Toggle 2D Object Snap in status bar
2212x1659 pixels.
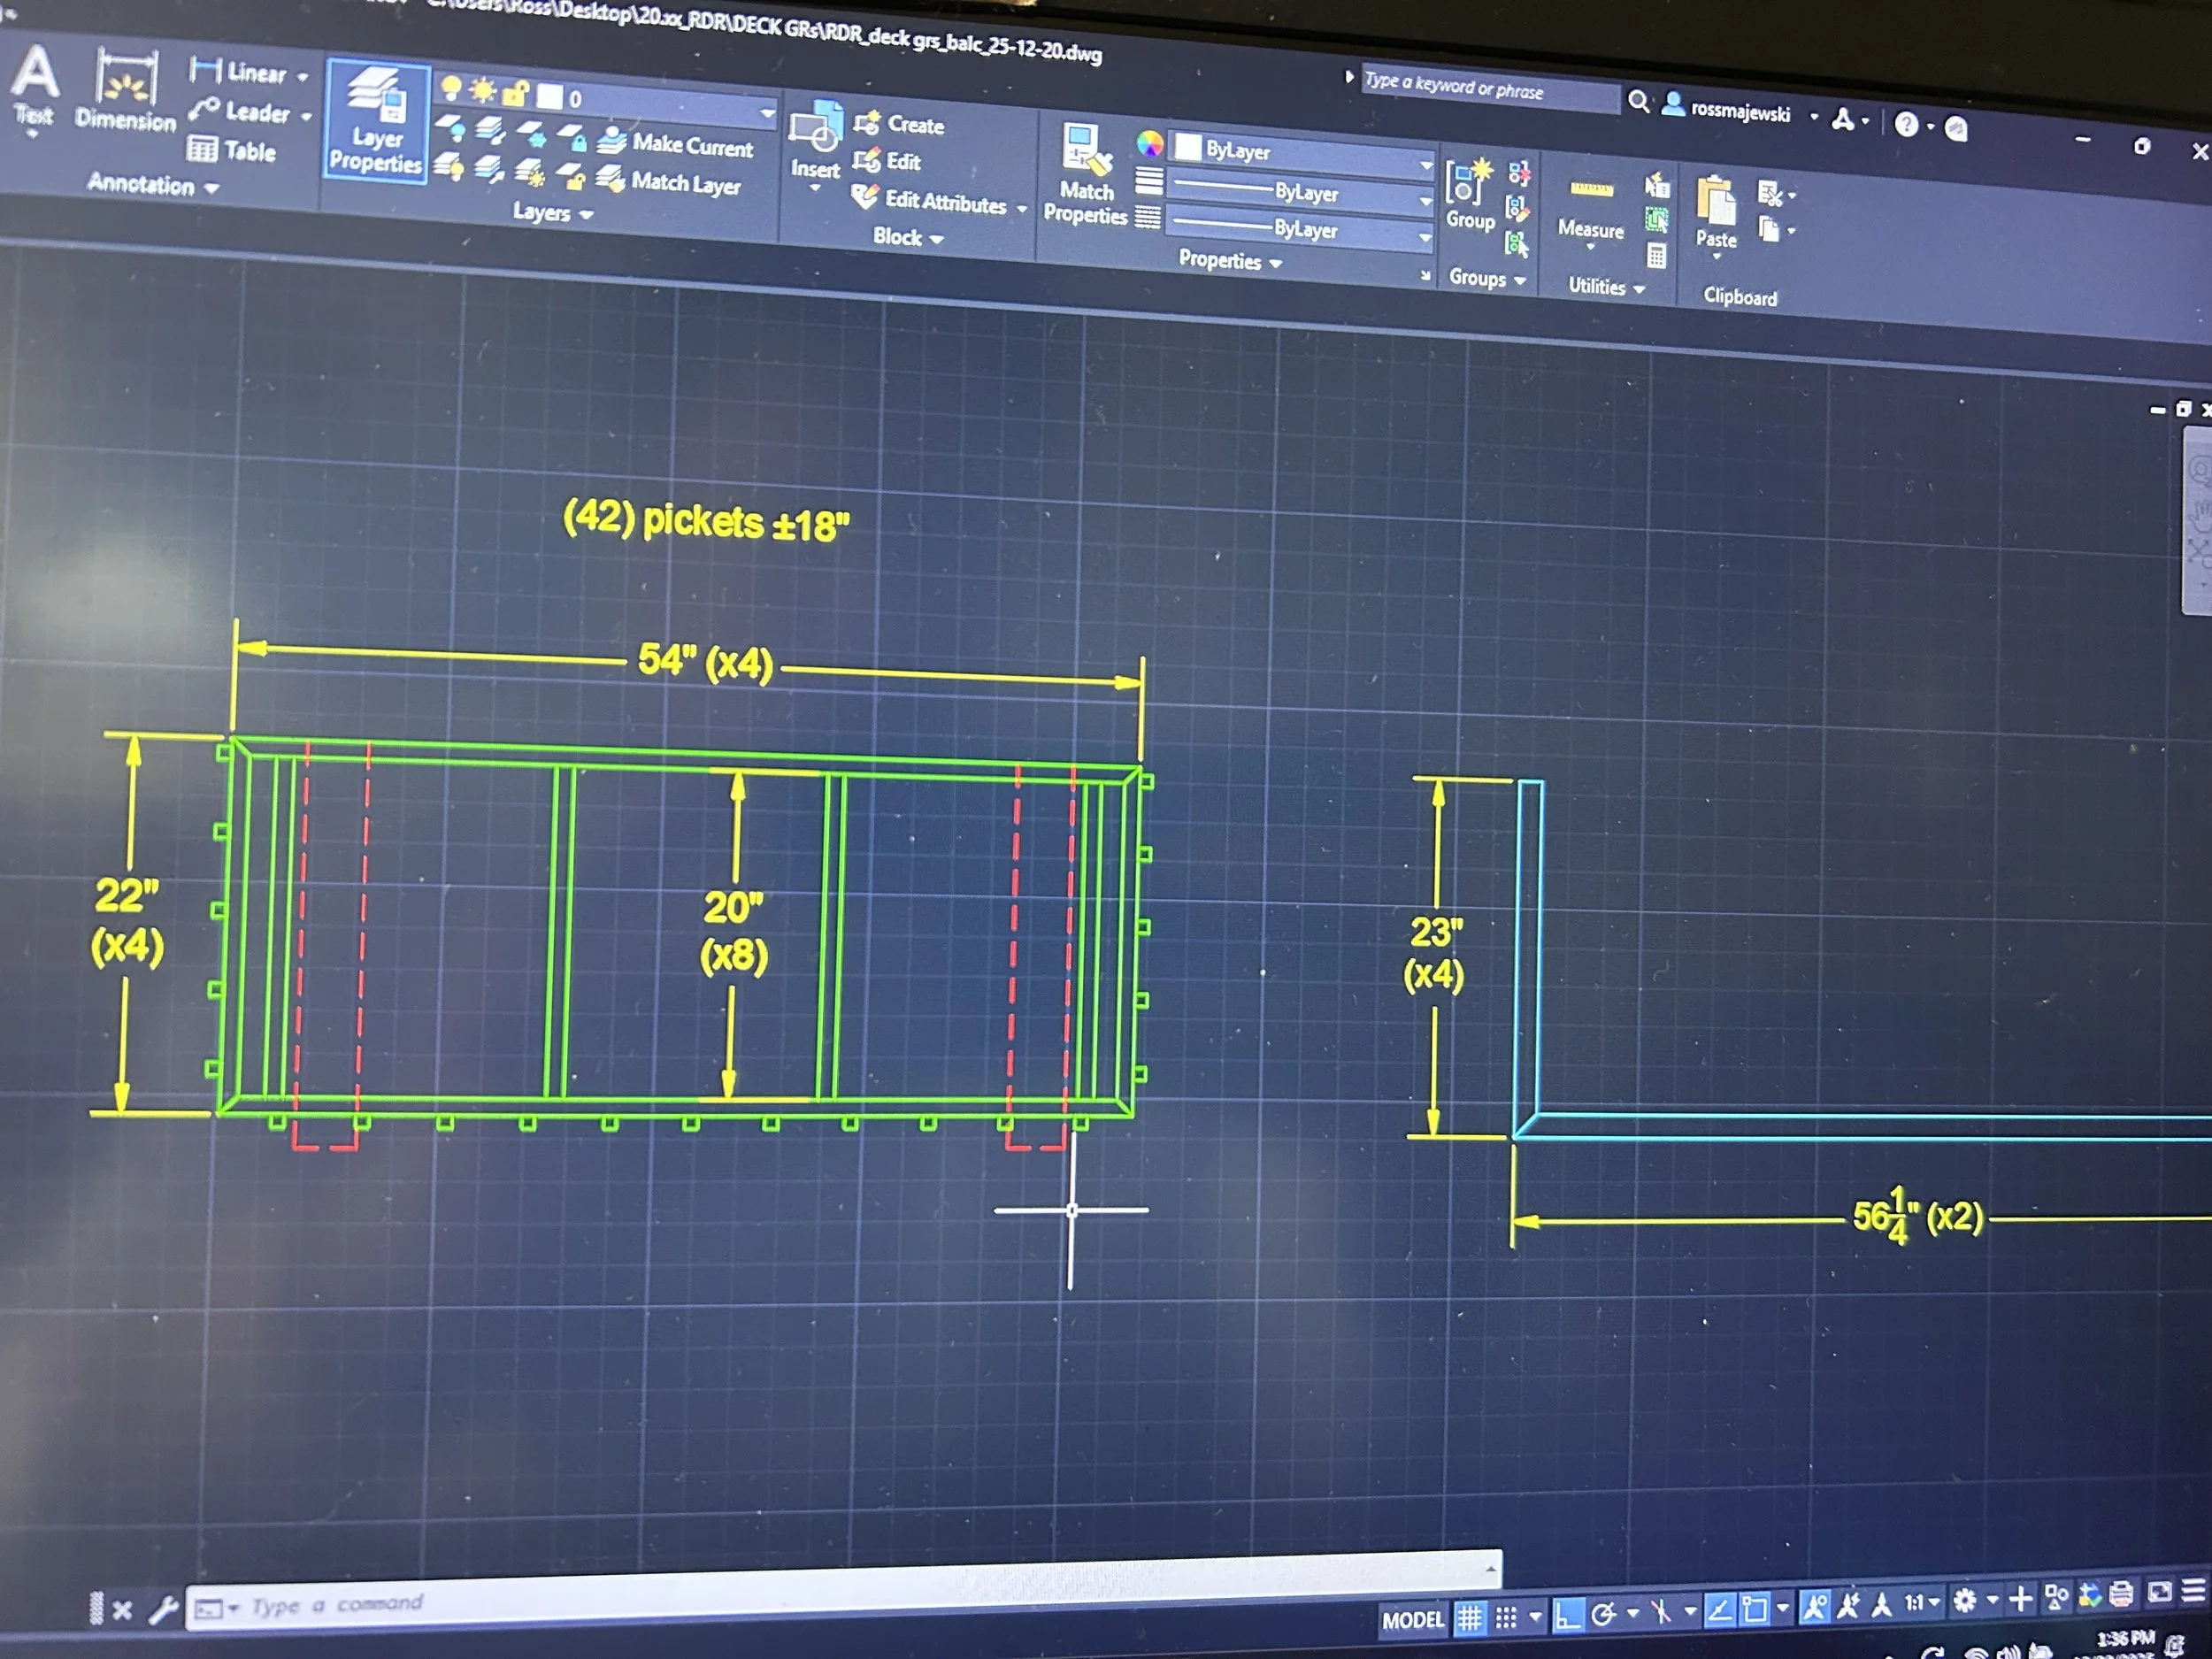click(1755, 1609)
